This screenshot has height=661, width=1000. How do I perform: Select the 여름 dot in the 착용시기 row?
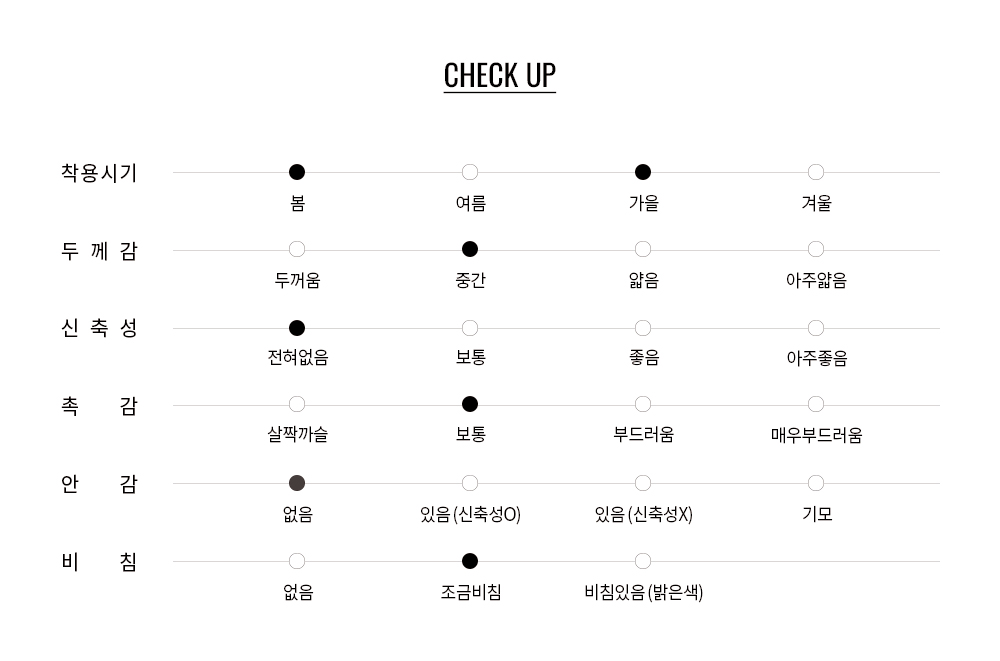point(470,172)
